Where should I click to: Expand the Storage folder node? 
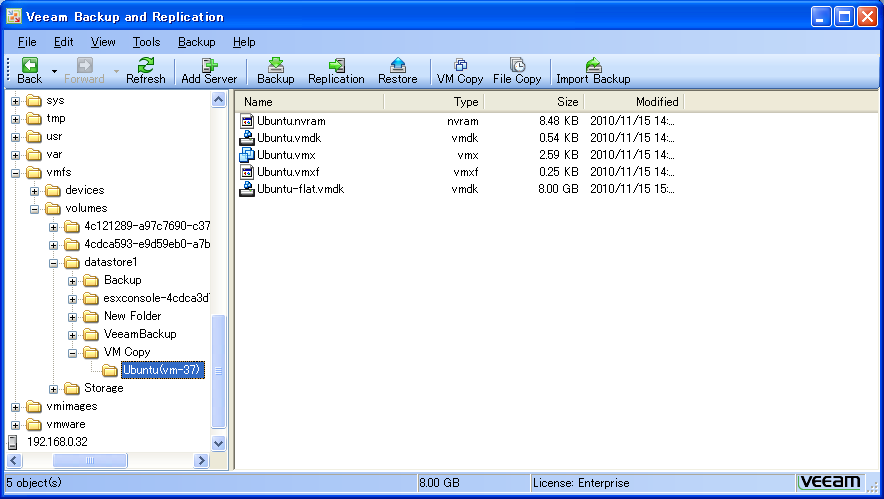click(54, 390)
